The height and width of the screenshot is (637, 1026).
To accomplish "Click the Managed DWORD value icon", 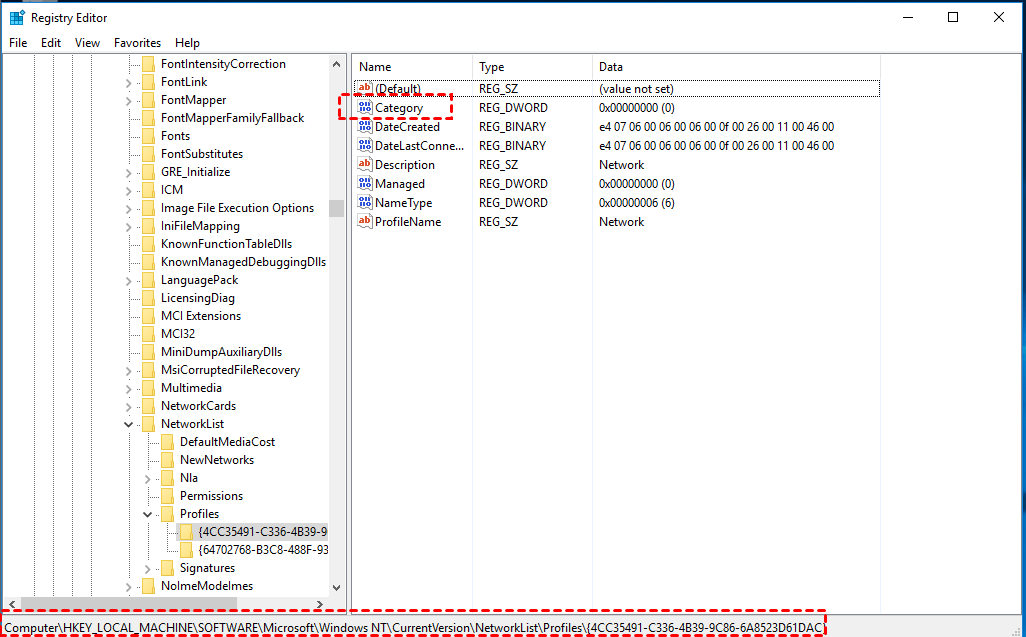I will click(x=365, y=184).
